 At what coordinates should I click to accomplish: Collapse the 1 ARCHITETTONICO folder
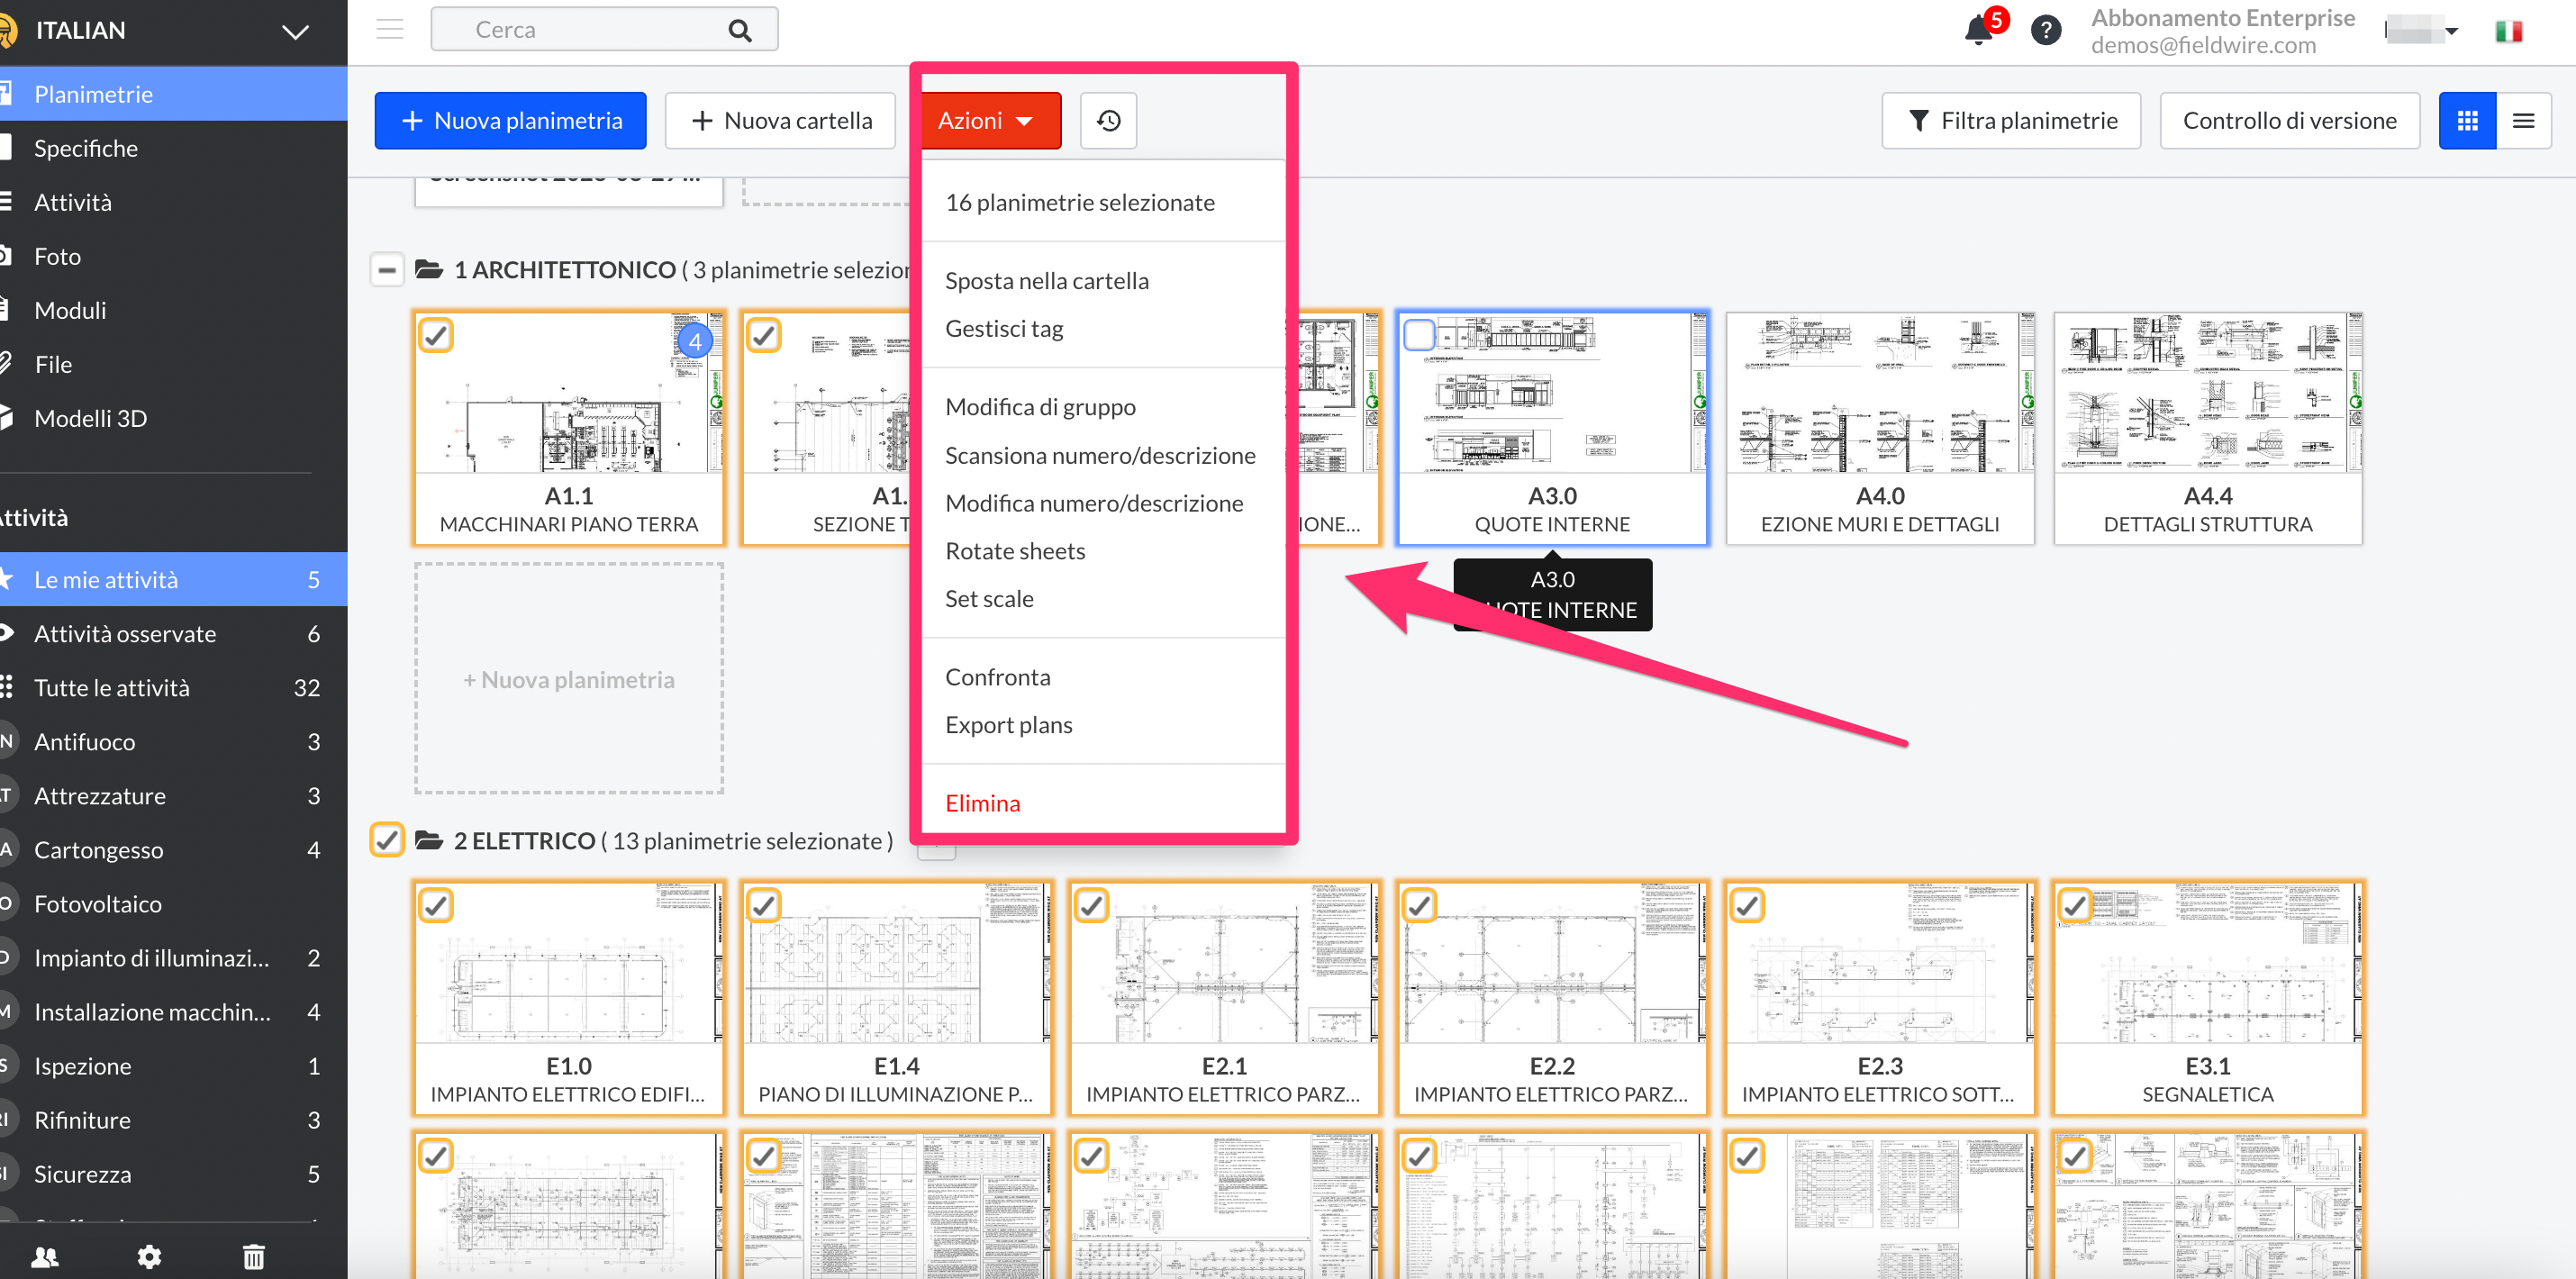click(387, 270)
